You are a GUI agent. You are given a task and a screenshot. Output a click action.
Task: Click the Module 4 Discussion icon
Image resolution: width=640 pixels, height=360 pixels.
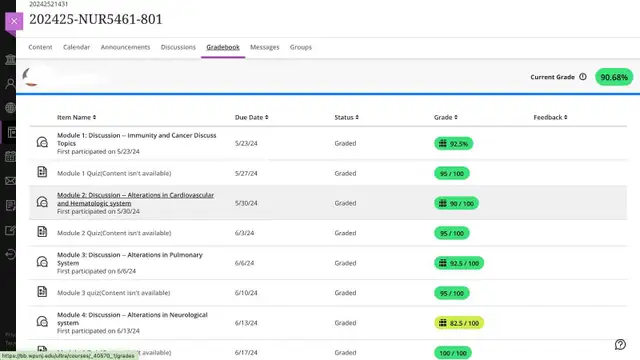[42, 322]
